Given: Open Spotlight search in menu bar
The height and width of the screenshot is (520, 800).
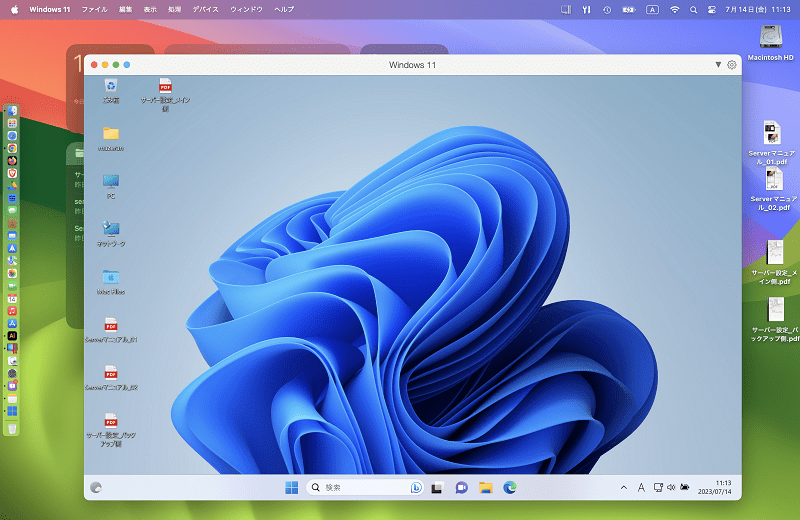Looking at the screenshot, I should pos(693,9).
